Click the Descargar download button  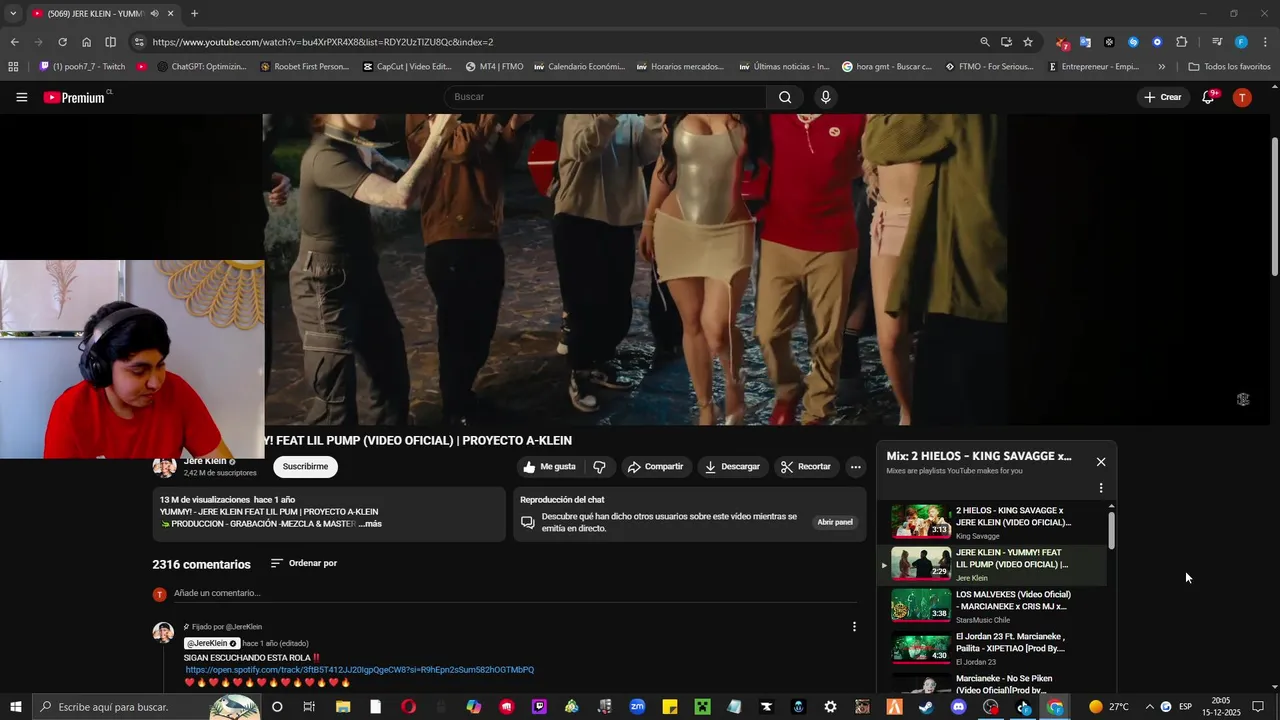pos(732,467)
